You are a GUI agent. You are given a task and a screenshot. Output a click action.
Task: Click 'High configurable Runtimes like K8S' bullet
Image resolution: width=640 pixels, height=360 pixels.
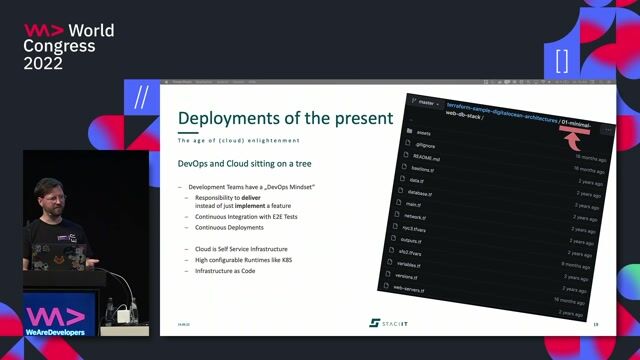pyautogui.click(x=244, y=260)
